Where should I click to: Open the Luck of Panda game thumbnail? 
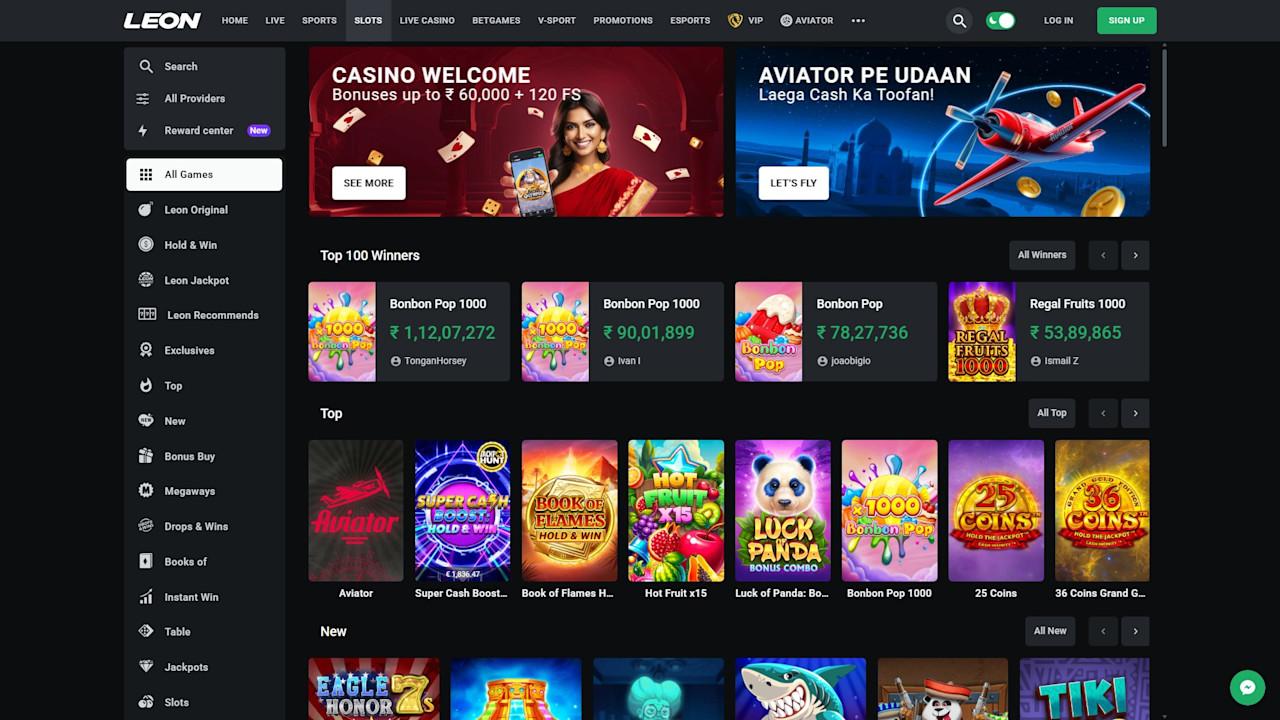pos(783,511)
